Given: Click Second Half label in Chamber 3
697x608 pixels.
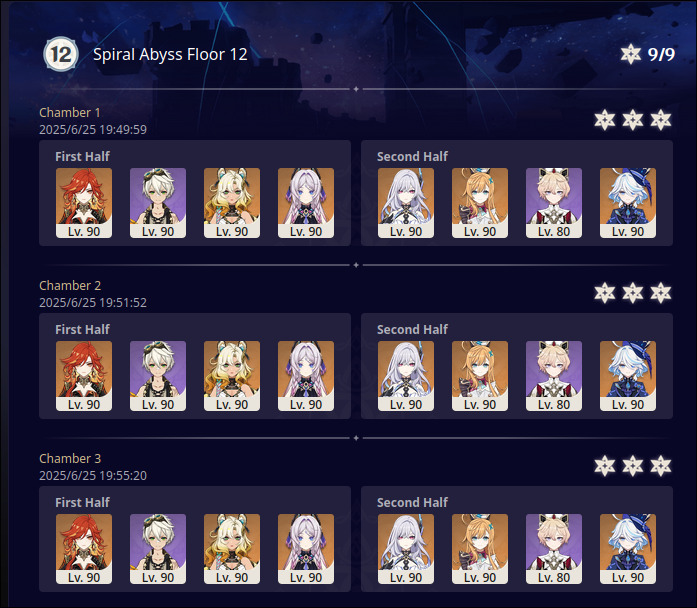Looking at the screenshot, I should tap(412, 502).
